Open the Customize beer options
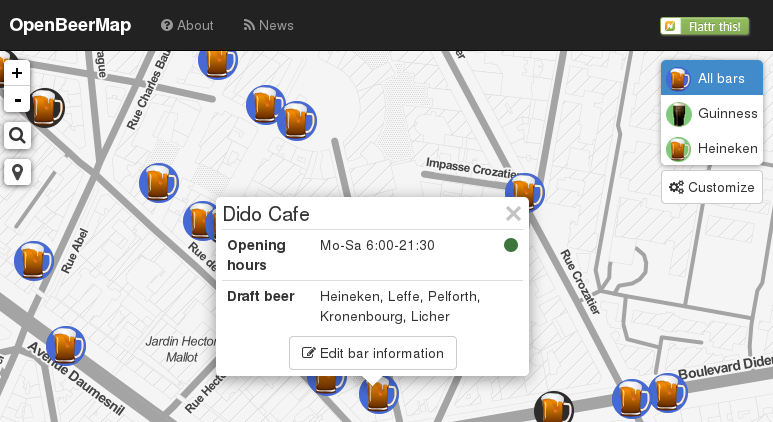This screenshot has height=422, width=773. coord(712,187)
